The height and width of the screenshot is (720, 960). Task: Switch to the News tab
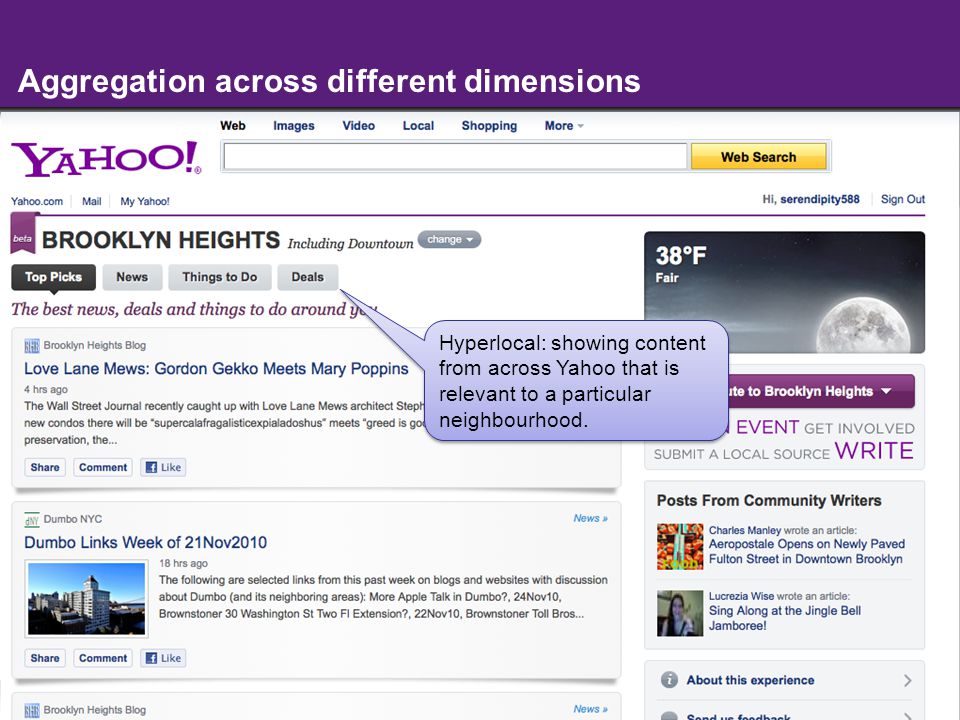[x=132, y=277]
